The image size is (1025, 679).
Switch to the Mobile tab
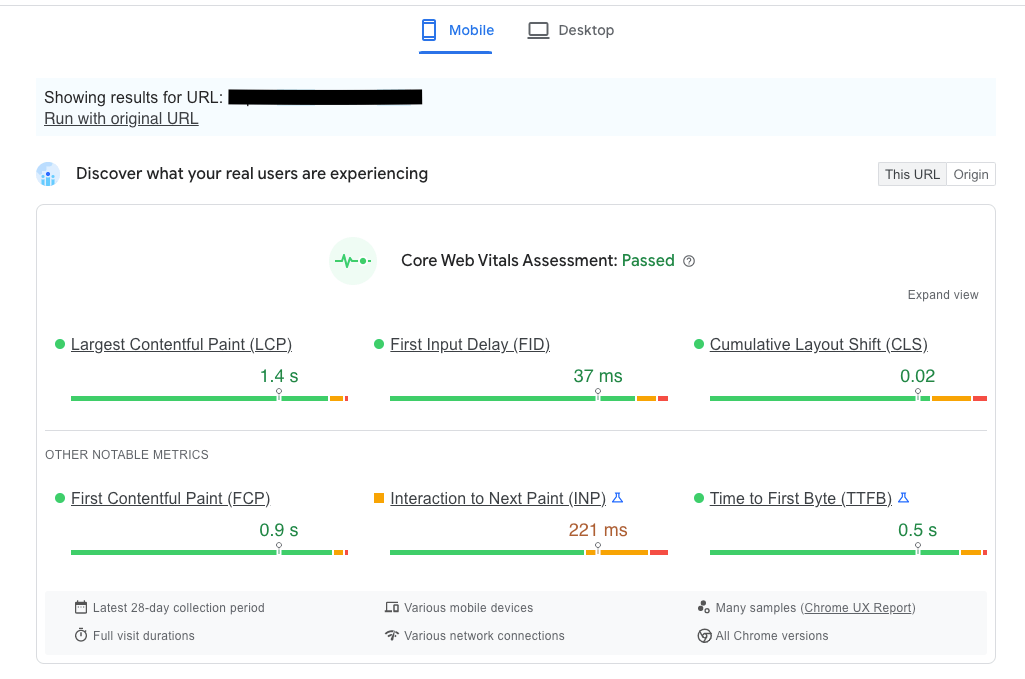456,31
